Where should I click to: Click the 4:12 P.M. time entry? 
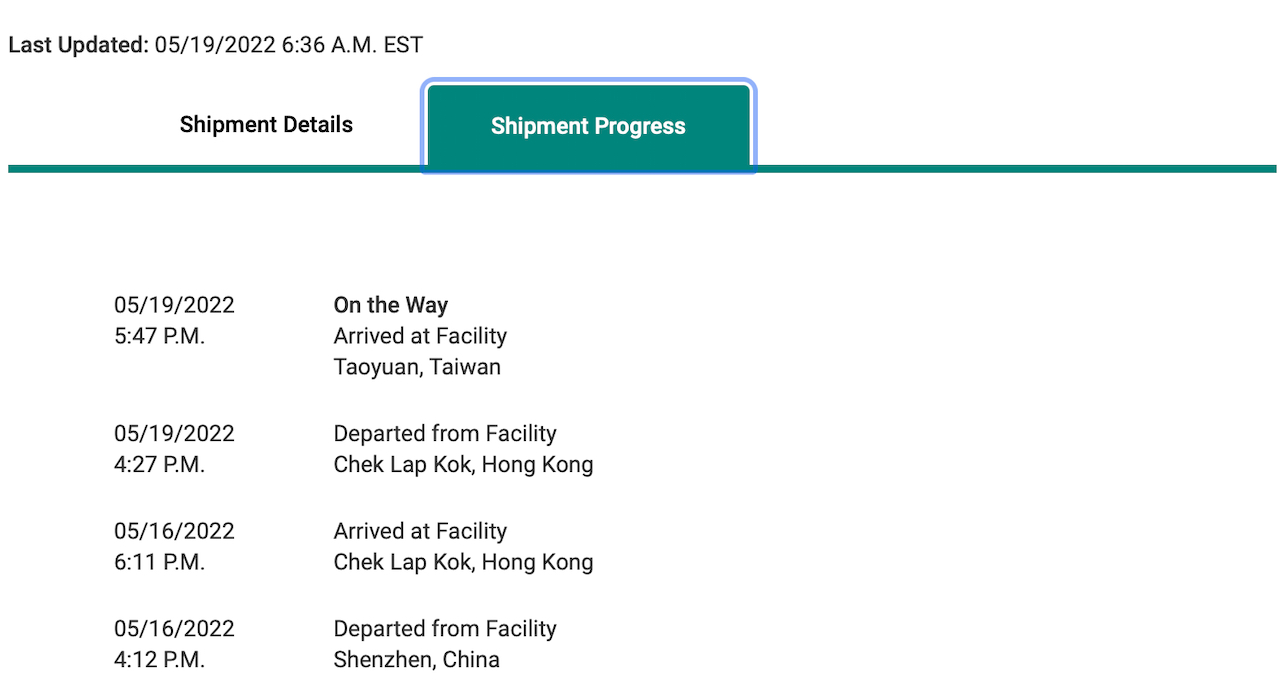coord(160,660)
